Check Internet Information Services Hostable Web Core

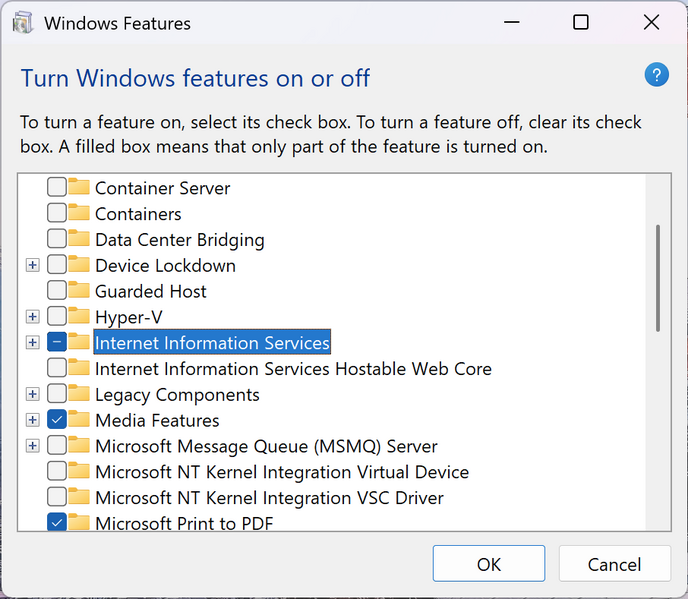click(x=57, y=368)
